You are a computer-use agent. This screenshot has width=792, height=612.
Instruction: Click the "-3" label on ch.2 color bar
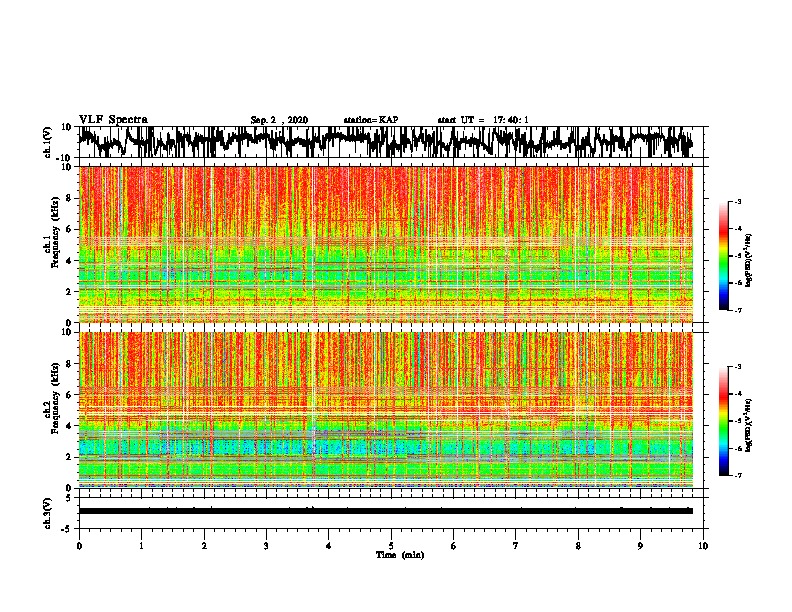point(737,367)
